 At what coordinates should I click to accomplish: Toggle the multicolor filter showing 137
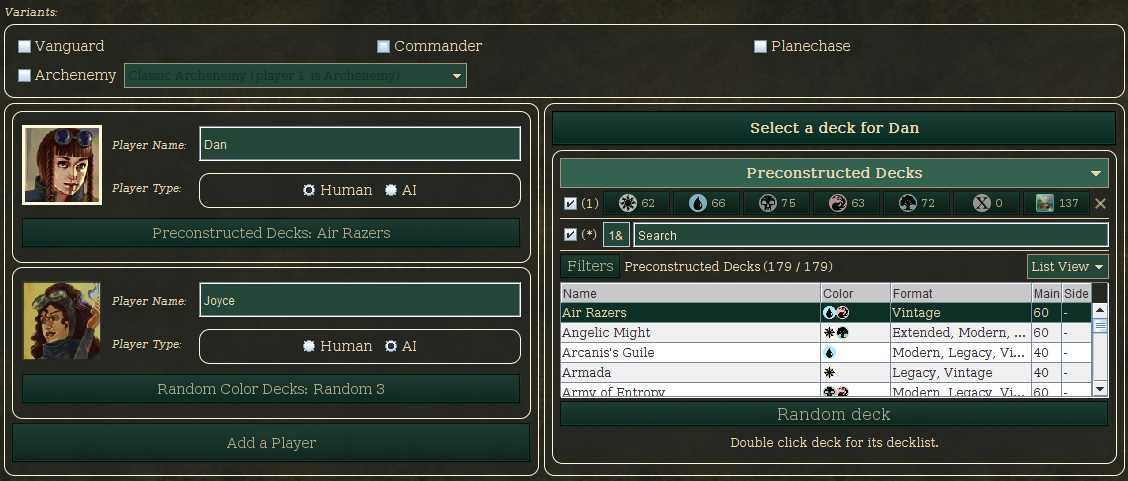click(1057, 203)
